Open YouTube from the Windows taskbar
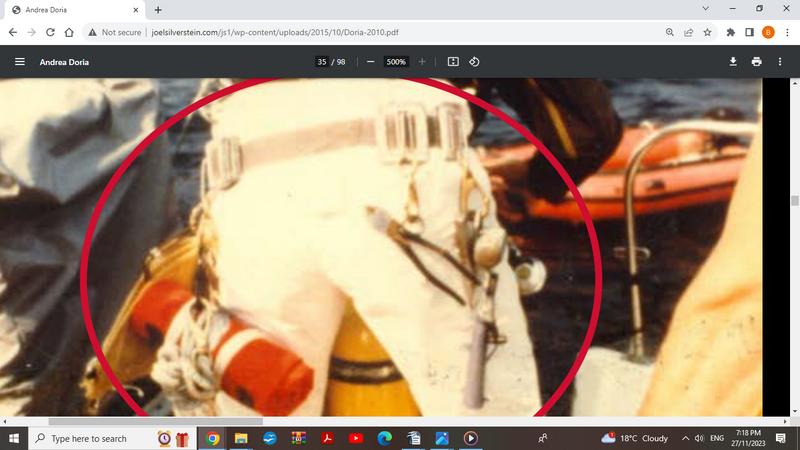800x450 pixels. coord(356,438)
